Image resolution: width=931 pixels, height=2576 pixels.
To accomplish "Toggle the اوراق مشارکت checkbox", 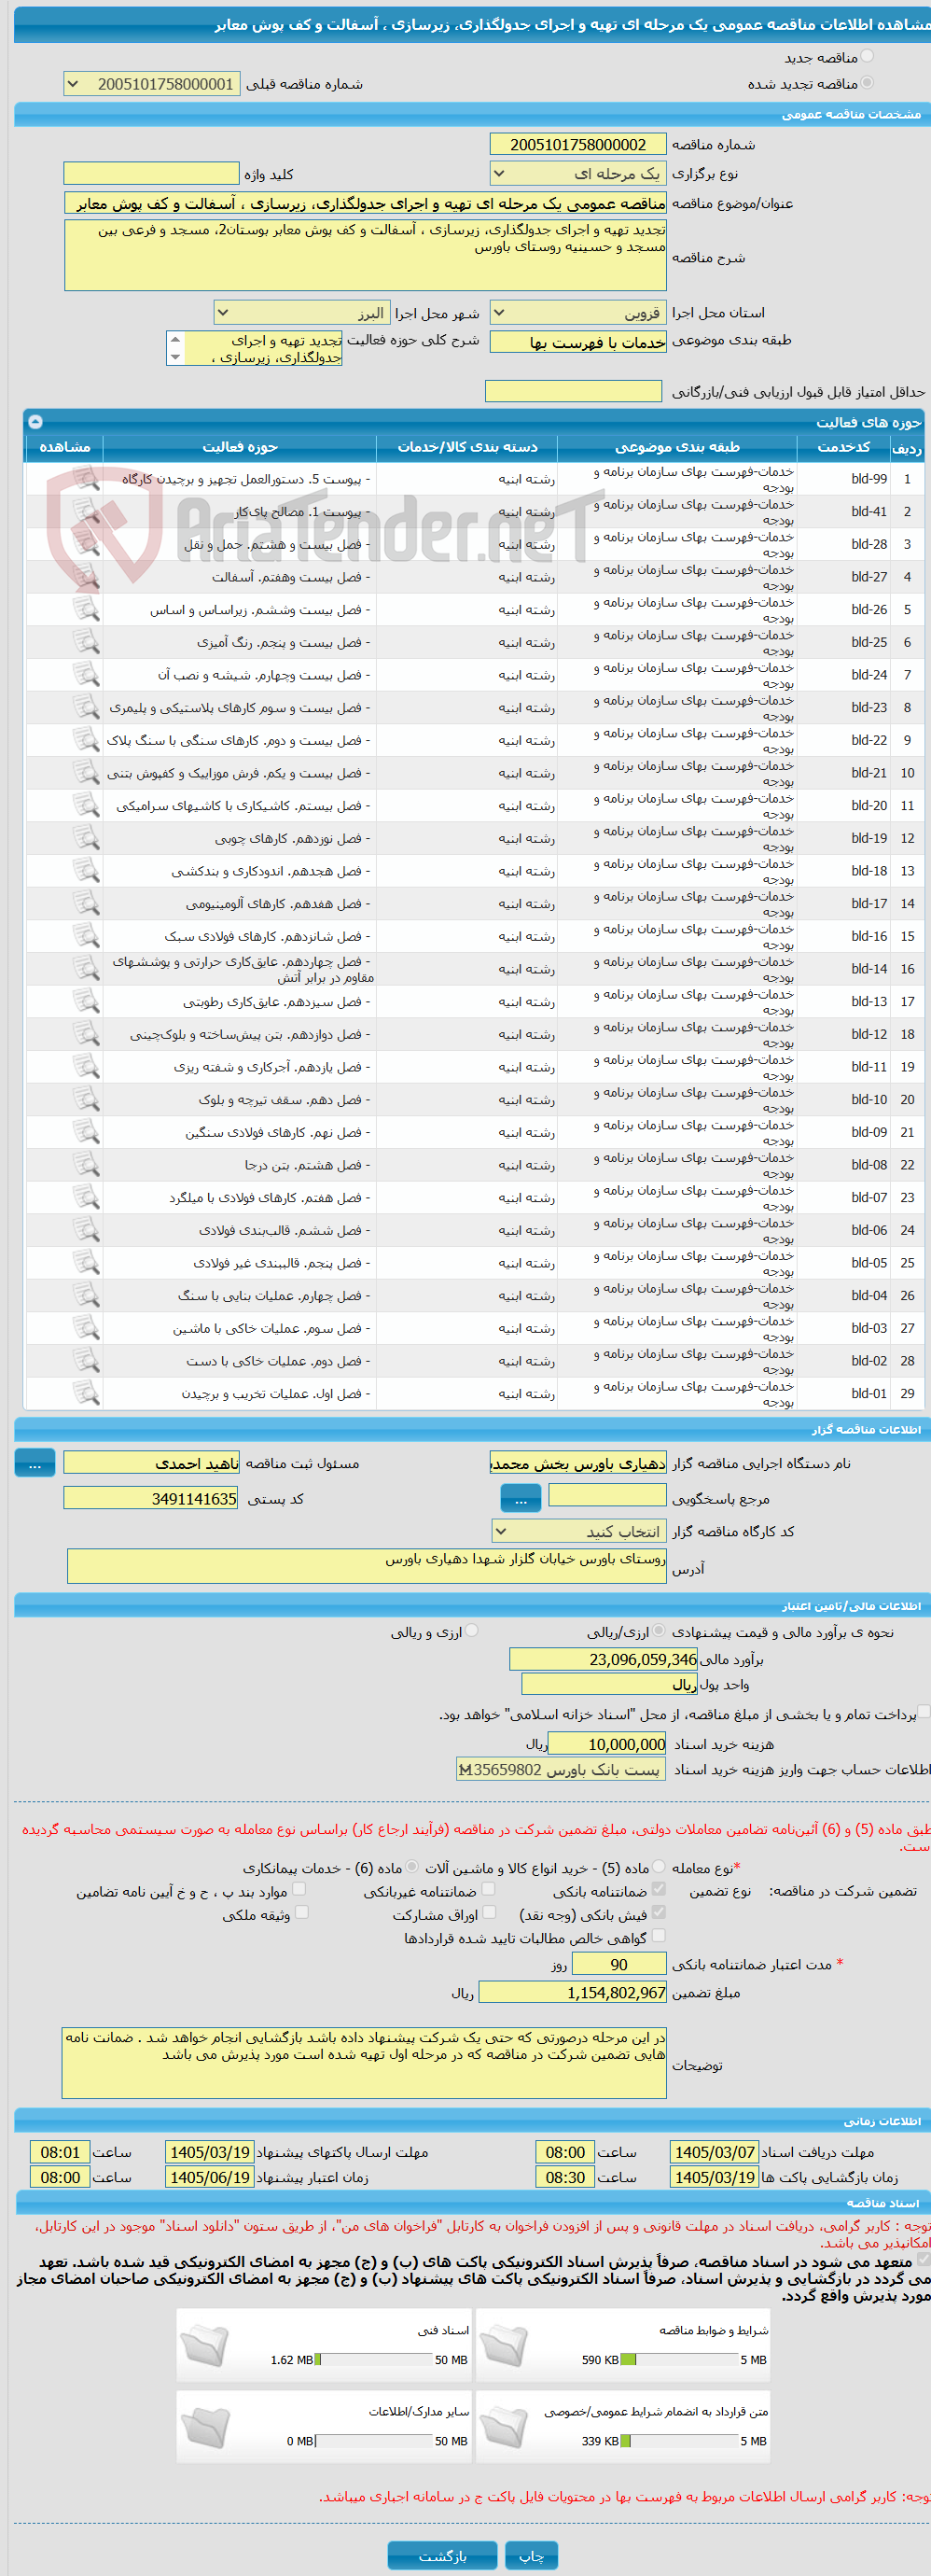I will [x=488, y=1912].
